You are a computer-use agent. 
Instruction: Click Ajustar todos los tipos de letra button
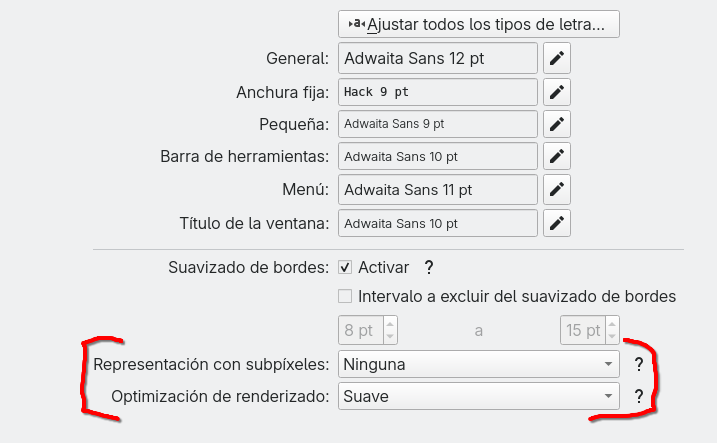pyautogui.click(x=479, y=24)
